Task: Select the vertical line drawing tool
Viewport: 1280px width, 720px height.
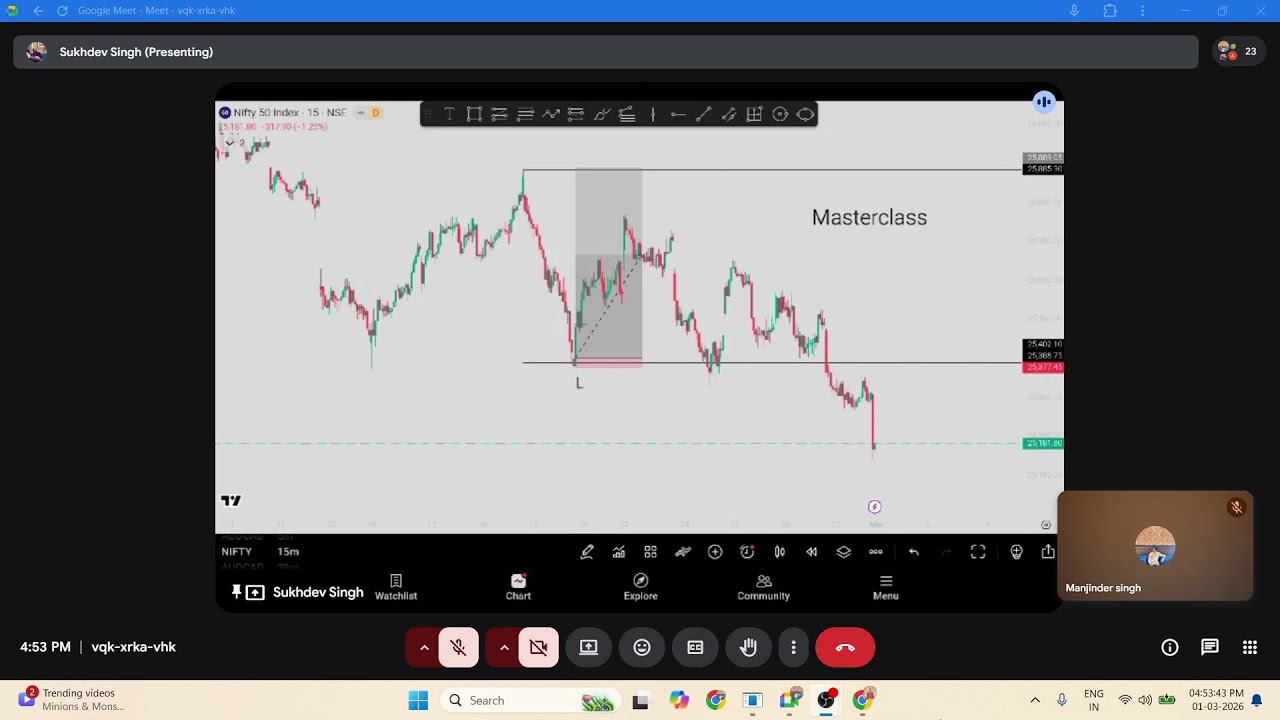Action: click(x=653, y=114)
